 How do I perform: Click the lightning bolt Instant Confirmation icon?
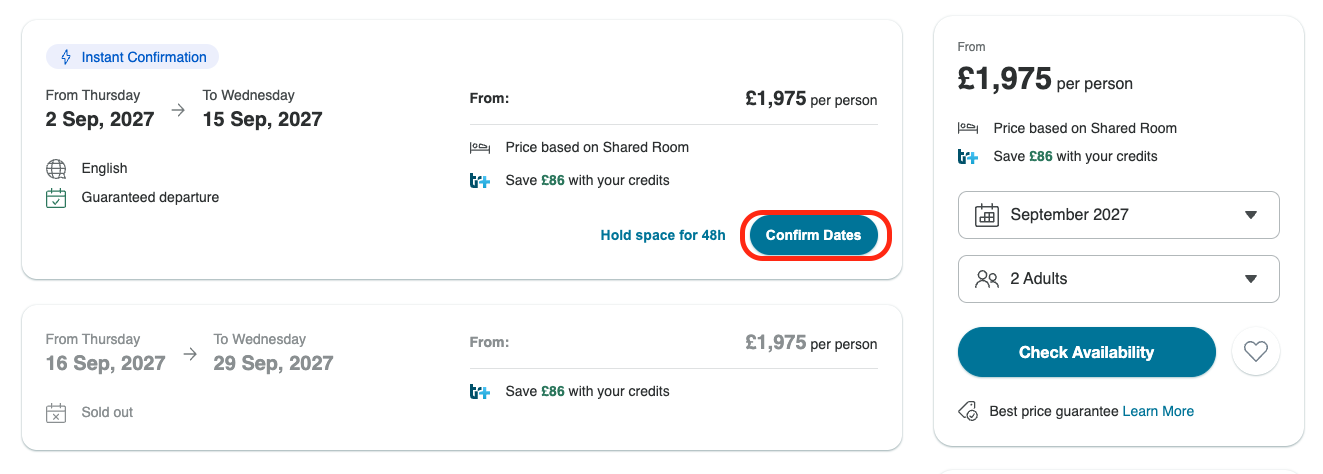click(x=66, y=57)
